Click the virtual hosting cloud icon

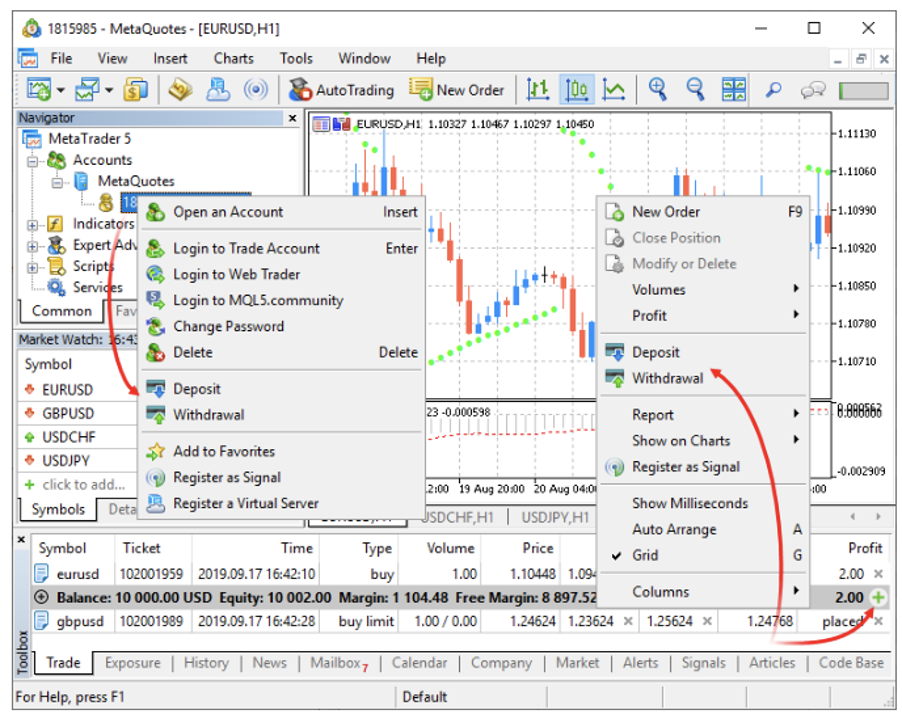click(x=219, y=90)
